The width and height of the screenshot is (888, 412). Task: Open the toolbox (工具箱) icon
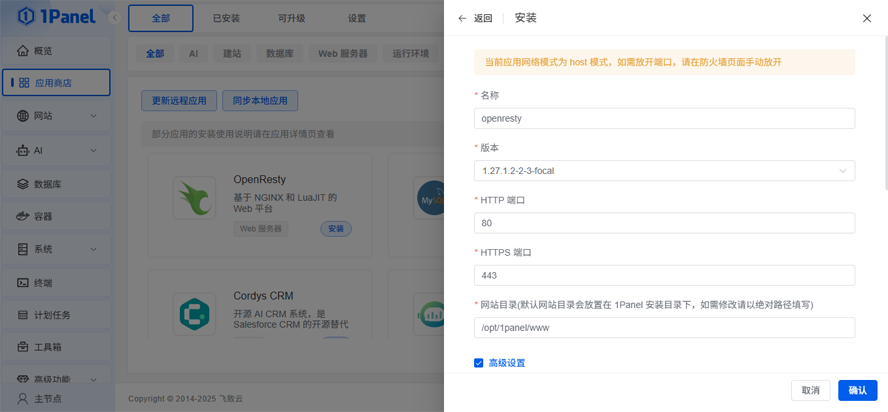tap(23, 347)
